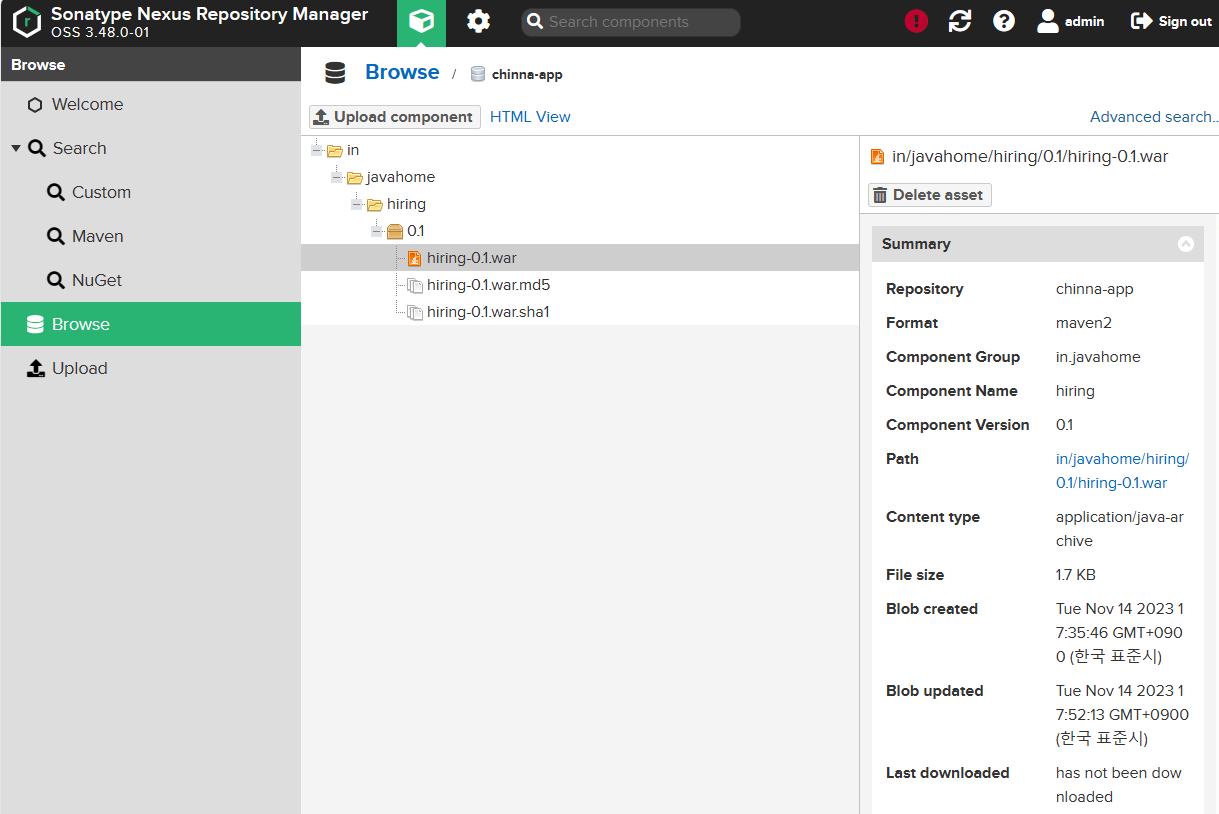Click the Sign out button
The height and width of the screenshot is (814, 1219).
(1171, 21)
